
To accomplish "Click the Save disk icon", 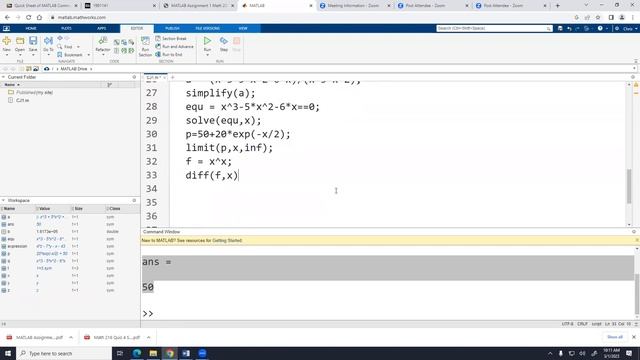I will pyautogui.click(x=33, y=41).
